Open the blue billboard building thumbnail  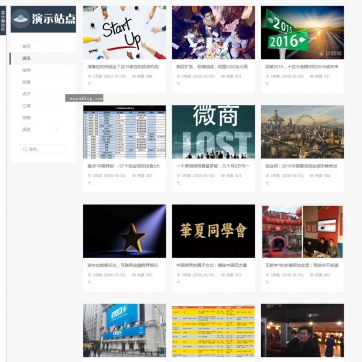click(124, 330)
